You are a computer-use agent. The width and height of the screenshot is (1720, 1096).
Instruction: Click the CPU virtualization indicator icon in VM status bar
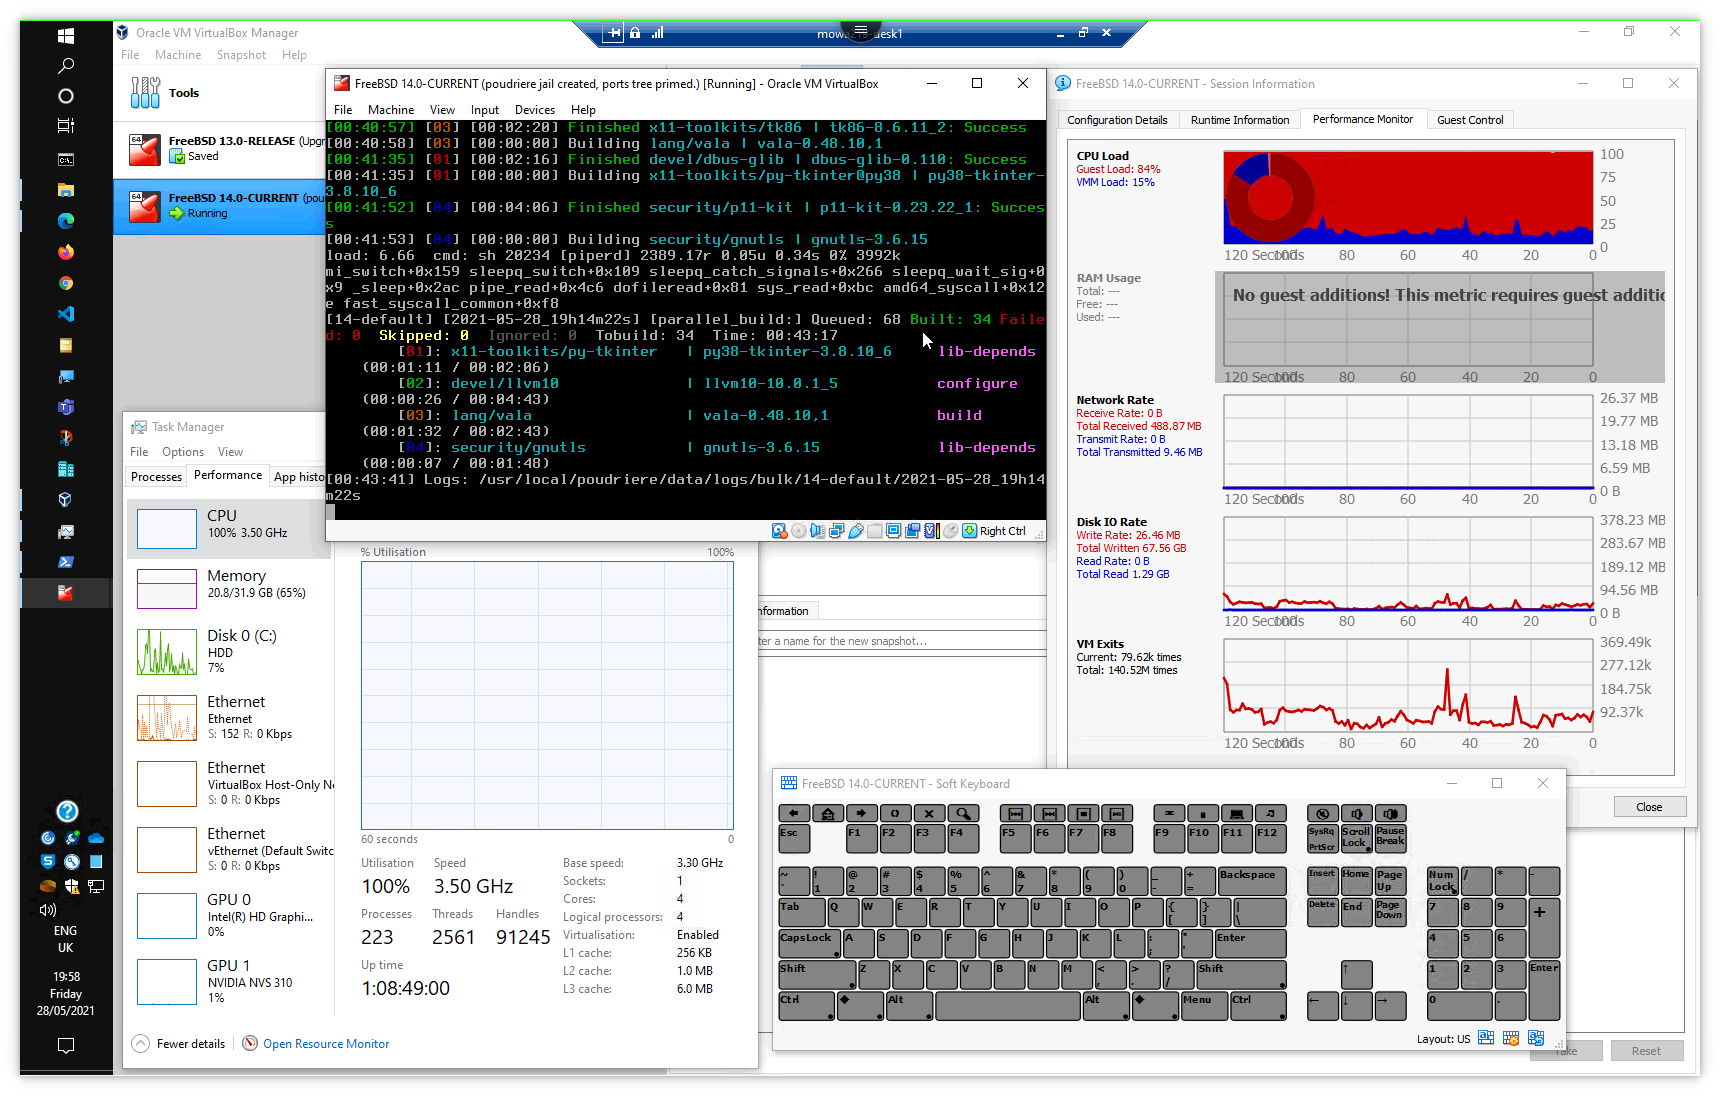(931, 531)
